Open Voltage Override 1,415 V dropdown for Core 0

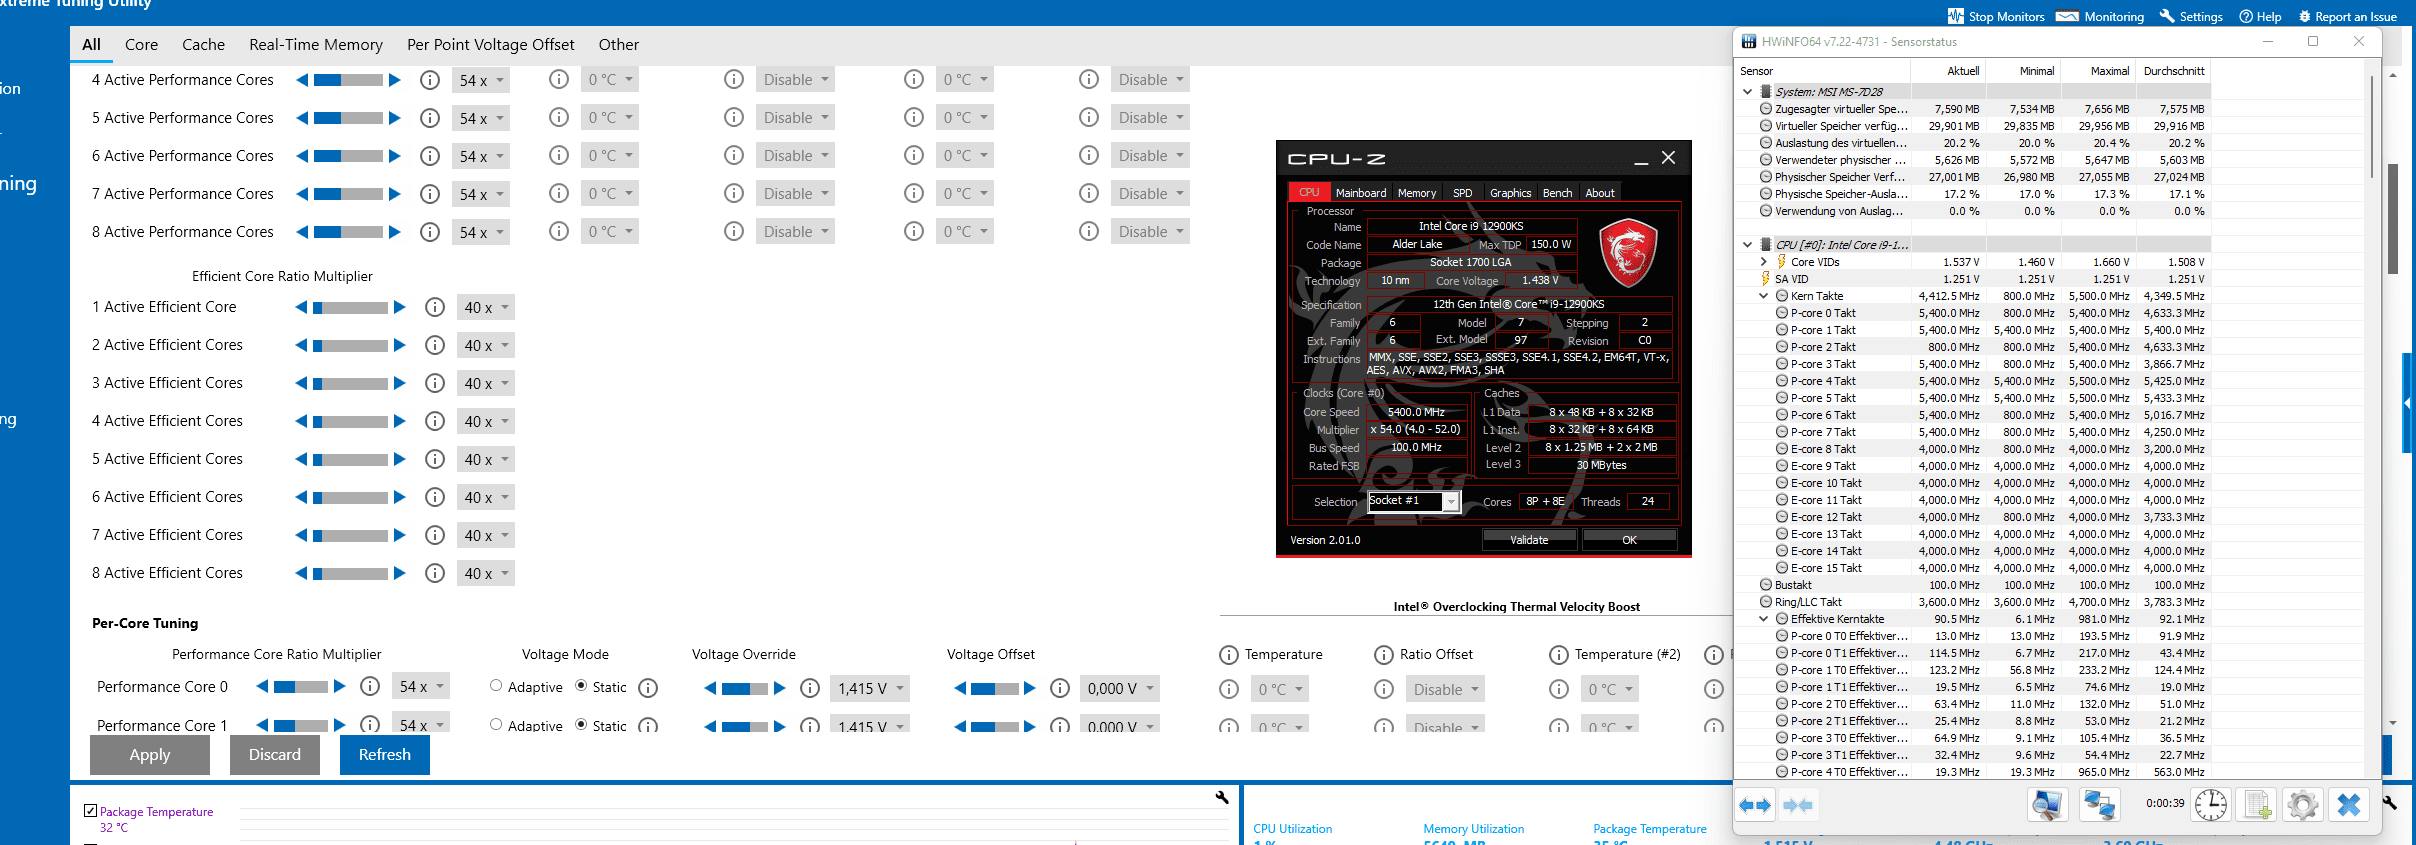[870, 688]
